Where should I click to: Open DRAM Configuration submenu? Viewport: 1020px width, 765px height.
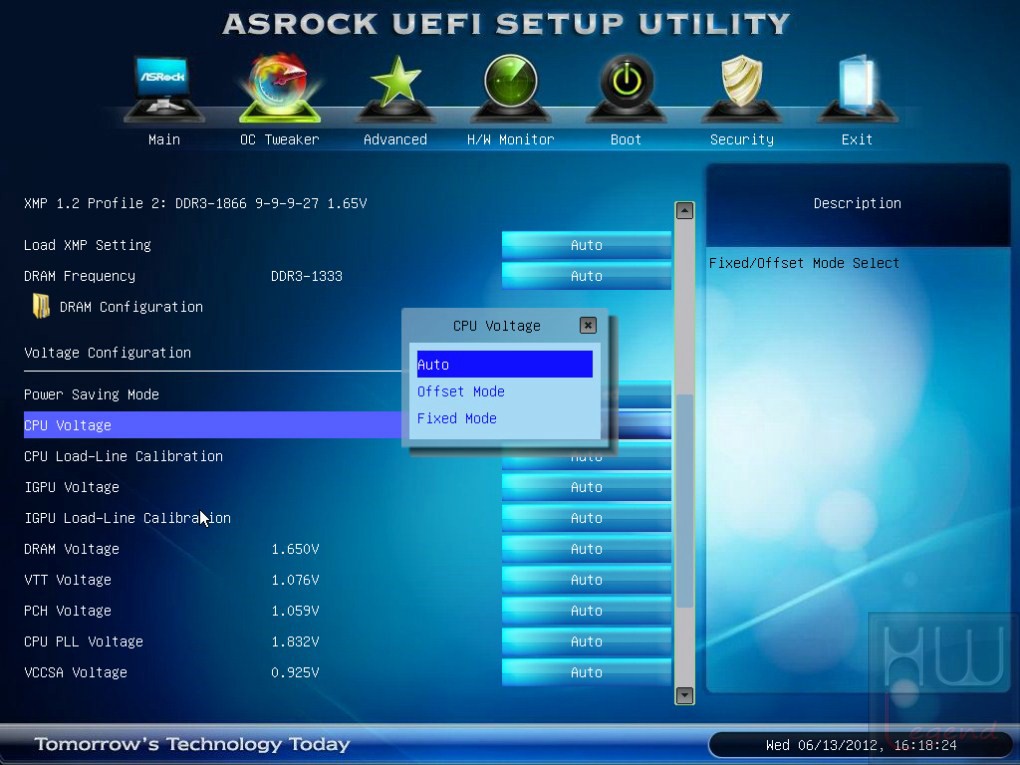pyautogui.click(x=131, y=306)
